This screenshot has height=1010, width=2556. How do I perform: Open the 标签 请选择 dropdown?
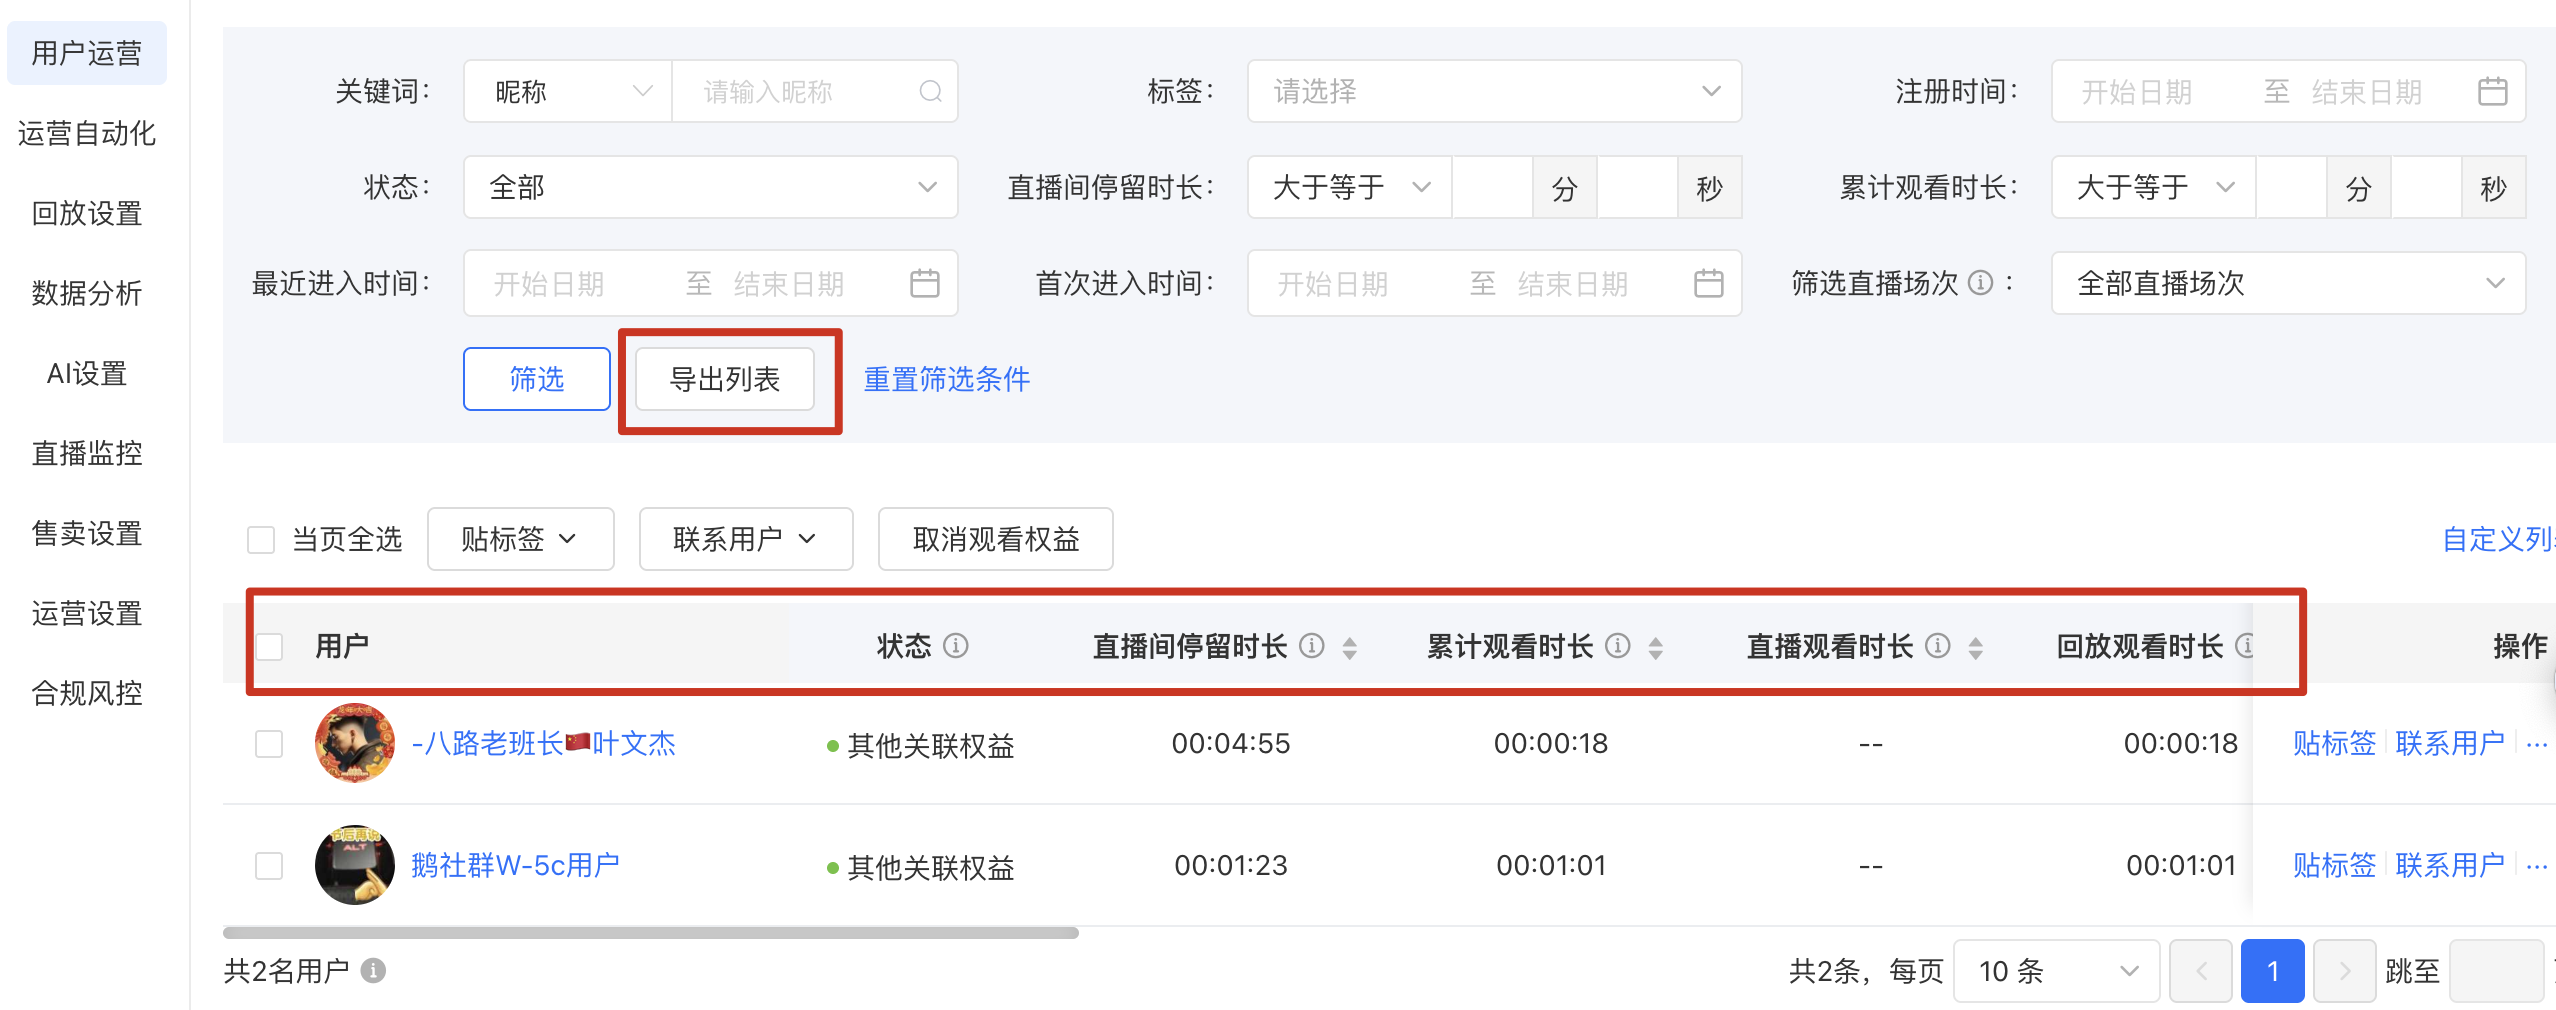(1494, 92)
